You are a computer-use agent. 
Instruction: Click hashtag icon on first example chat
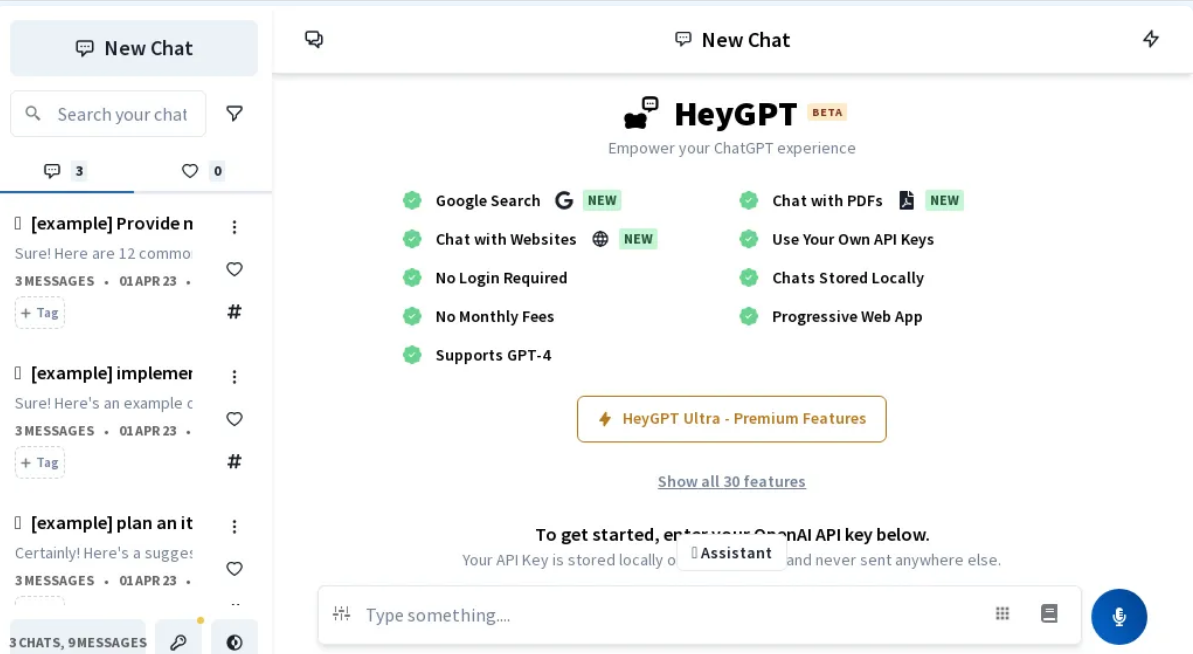click(x=234, y=311)
